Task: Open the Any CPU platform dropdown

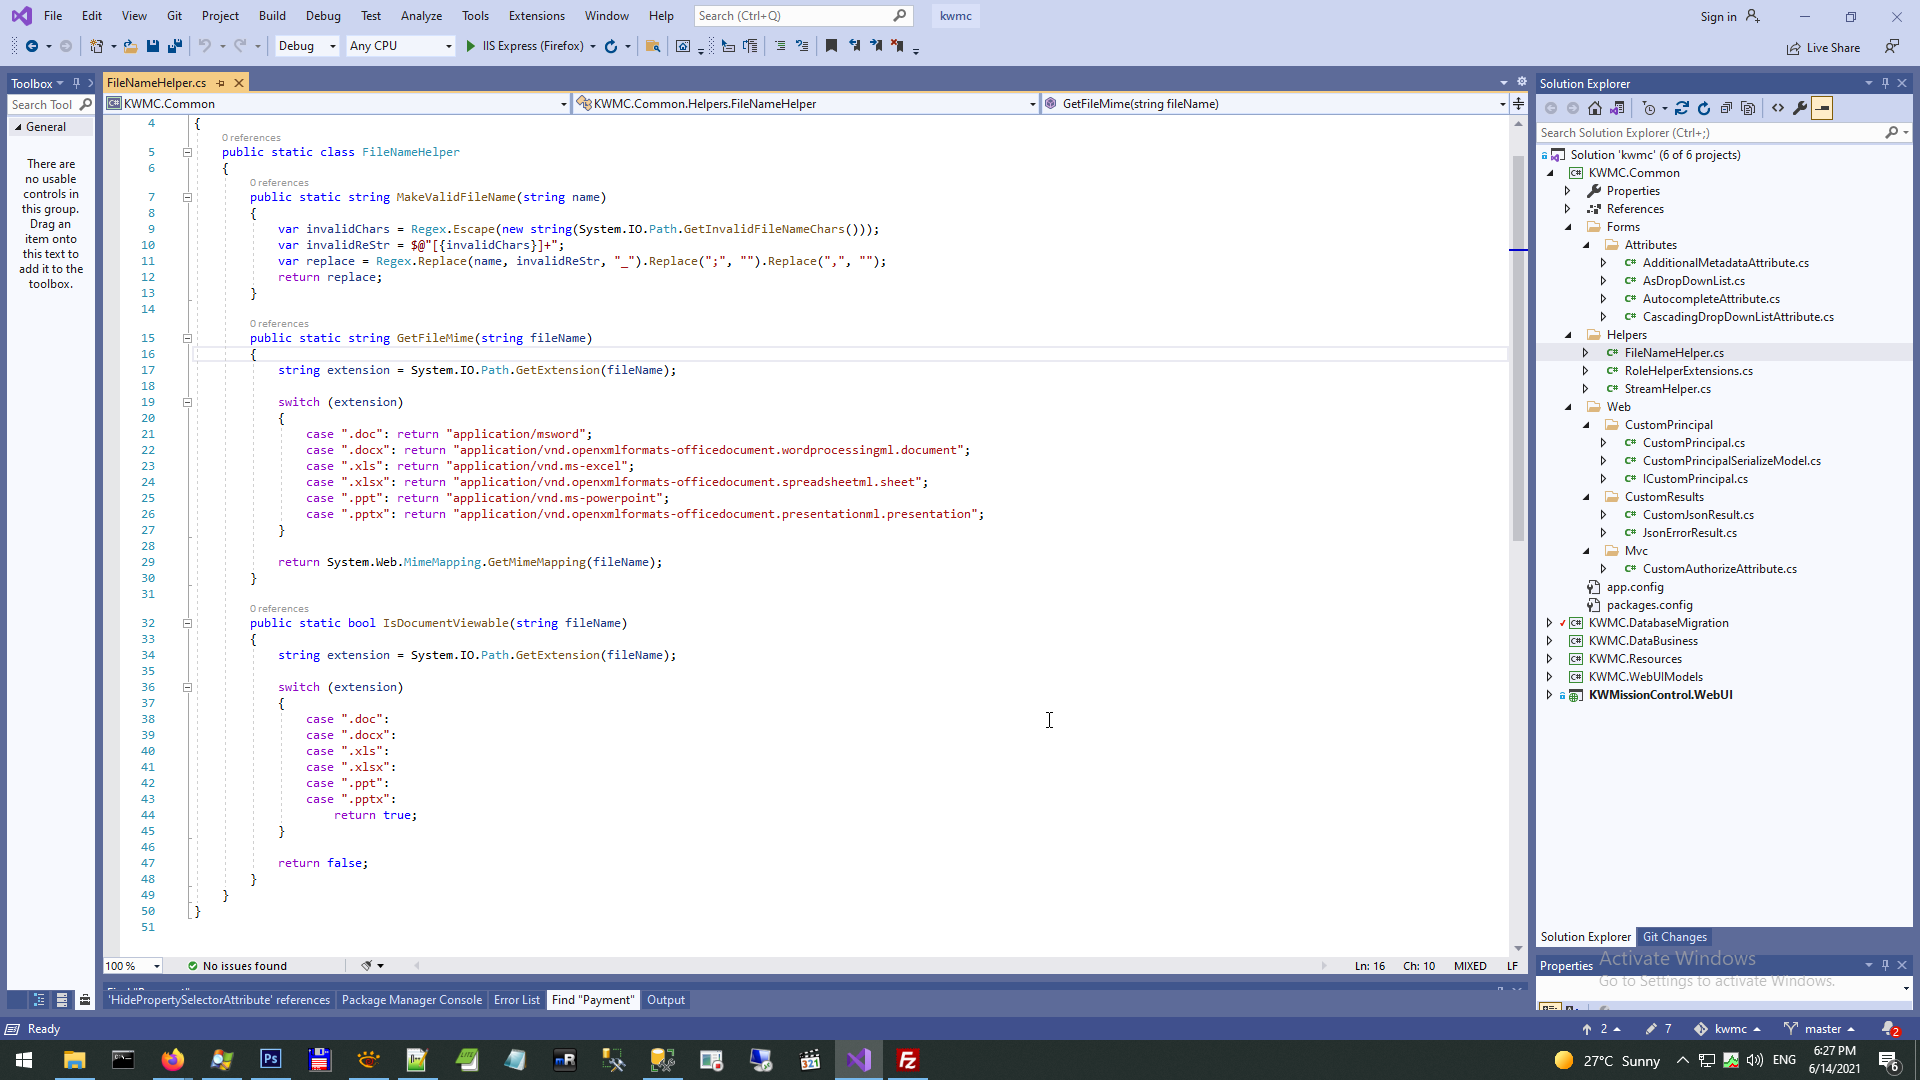Action: click(x=400, y=46)
